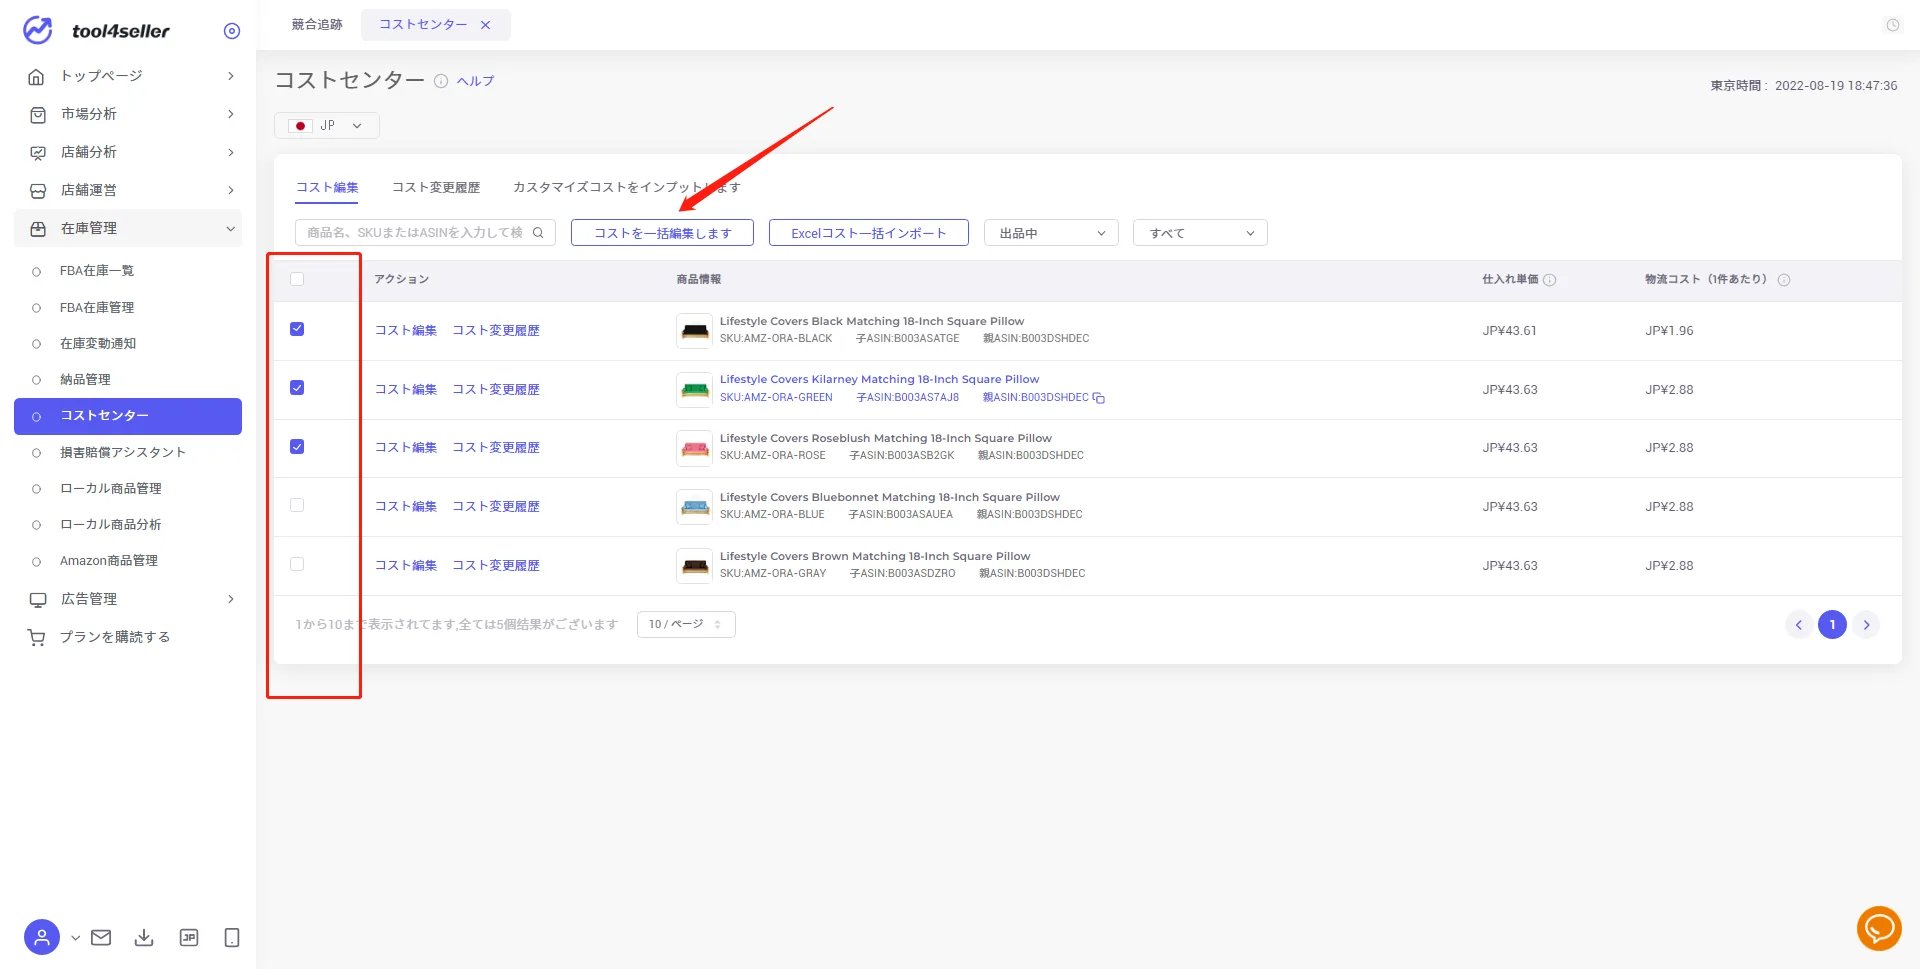Toggle the select-all header checkbox
Screen dimensions: 1920x969
tap(297, 279)
